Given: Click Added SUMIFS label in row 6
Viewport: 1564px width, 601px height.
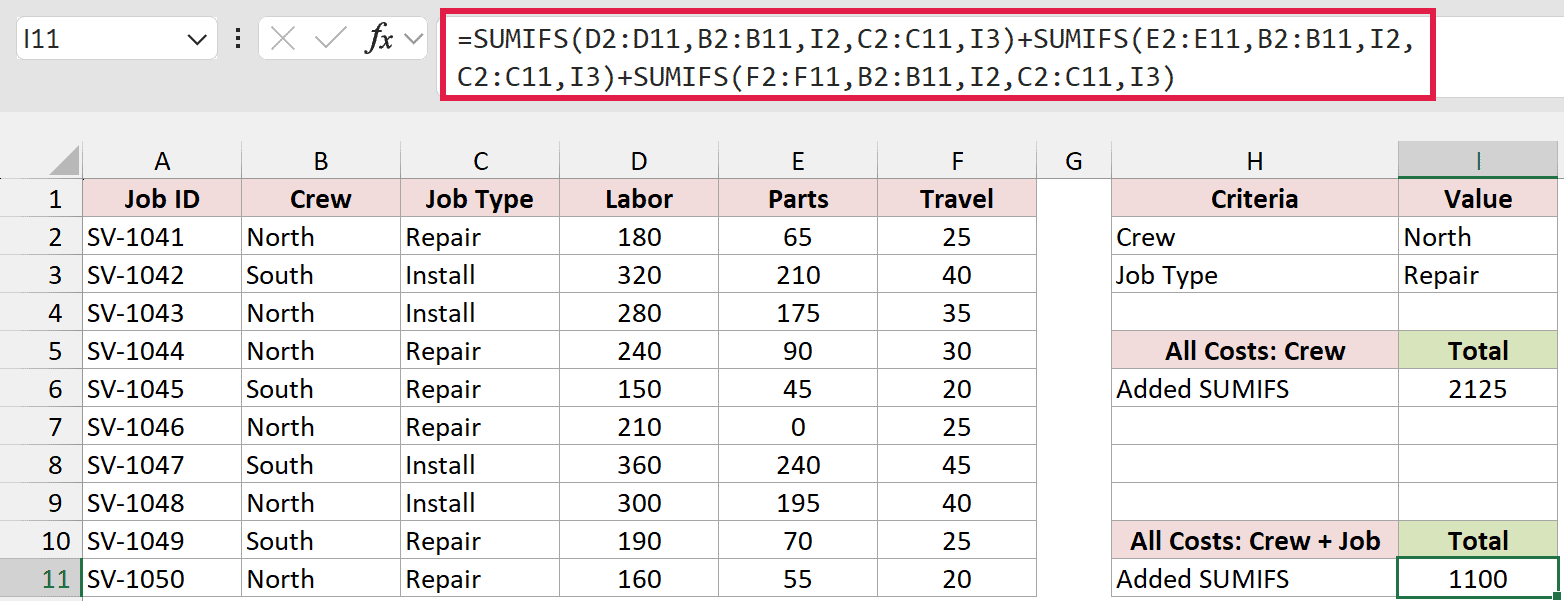Looking at the screenshot, I should coord(1255,389).
